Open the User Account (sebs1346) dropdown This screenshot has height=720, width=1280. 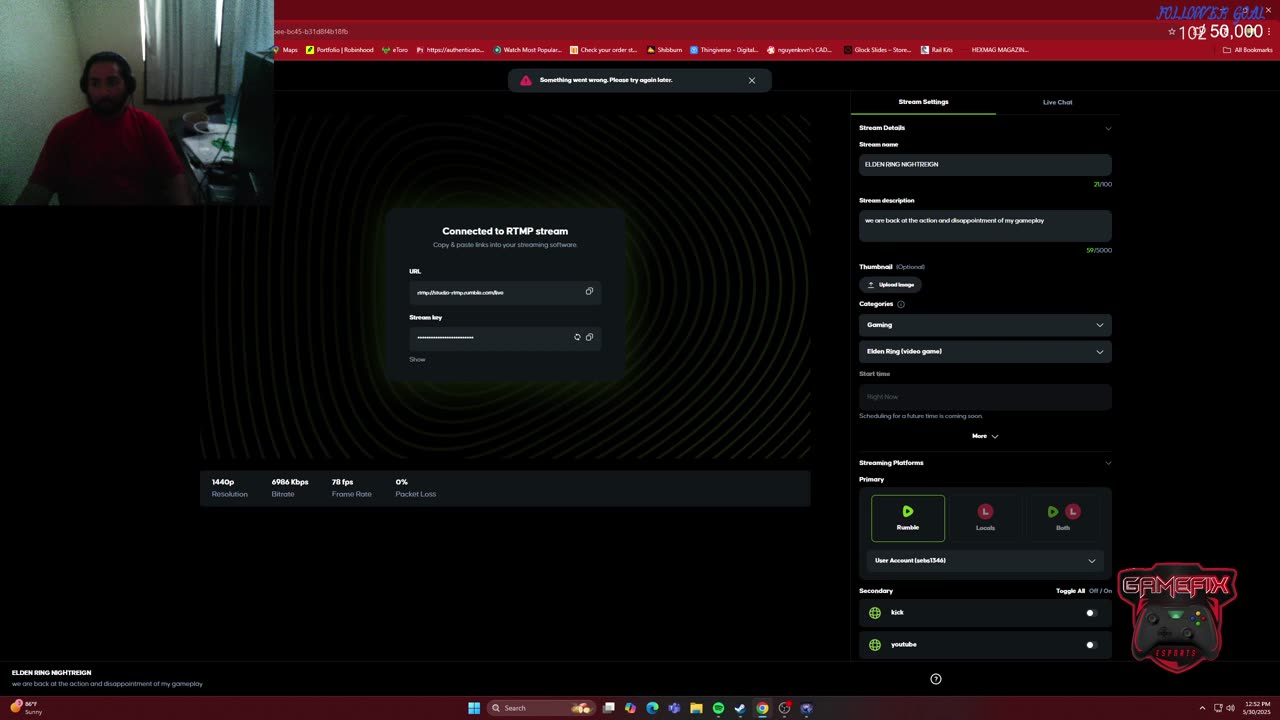click(985, 561)
